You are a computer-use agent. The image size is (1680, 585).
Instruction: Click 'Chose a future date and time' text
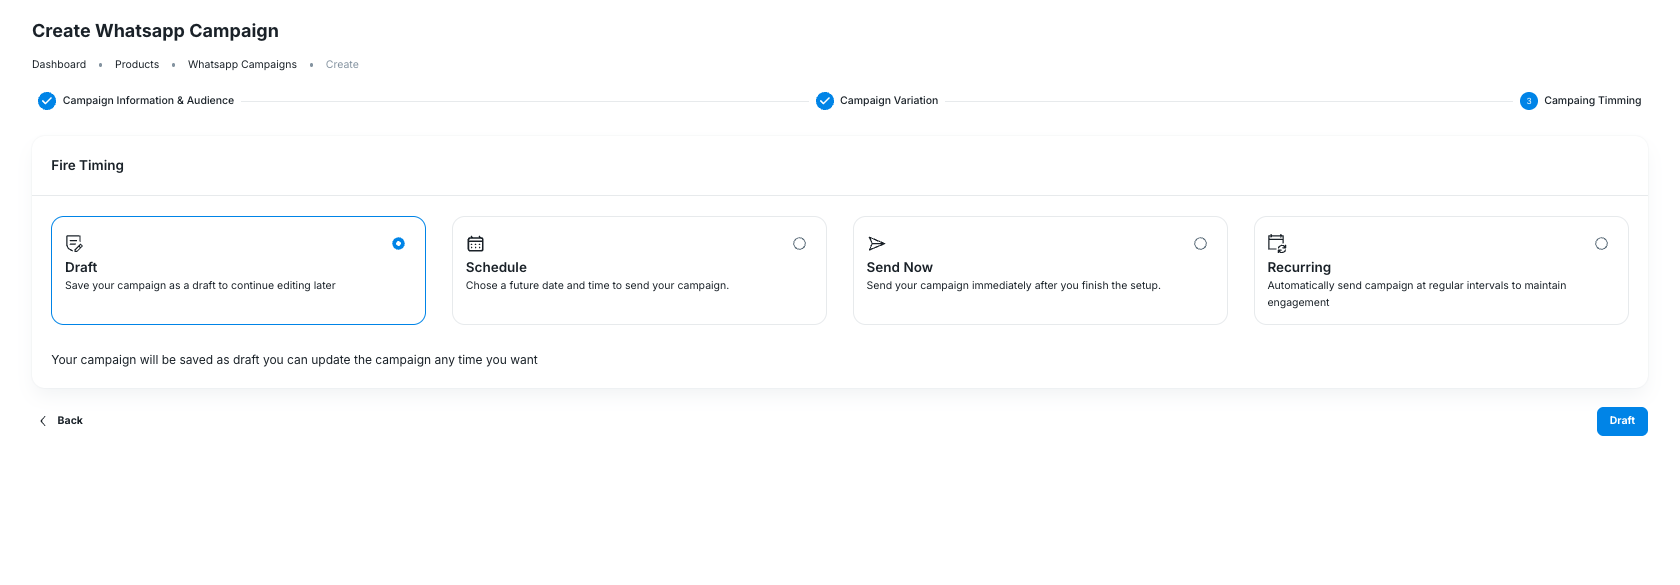(x=597, y=286)
